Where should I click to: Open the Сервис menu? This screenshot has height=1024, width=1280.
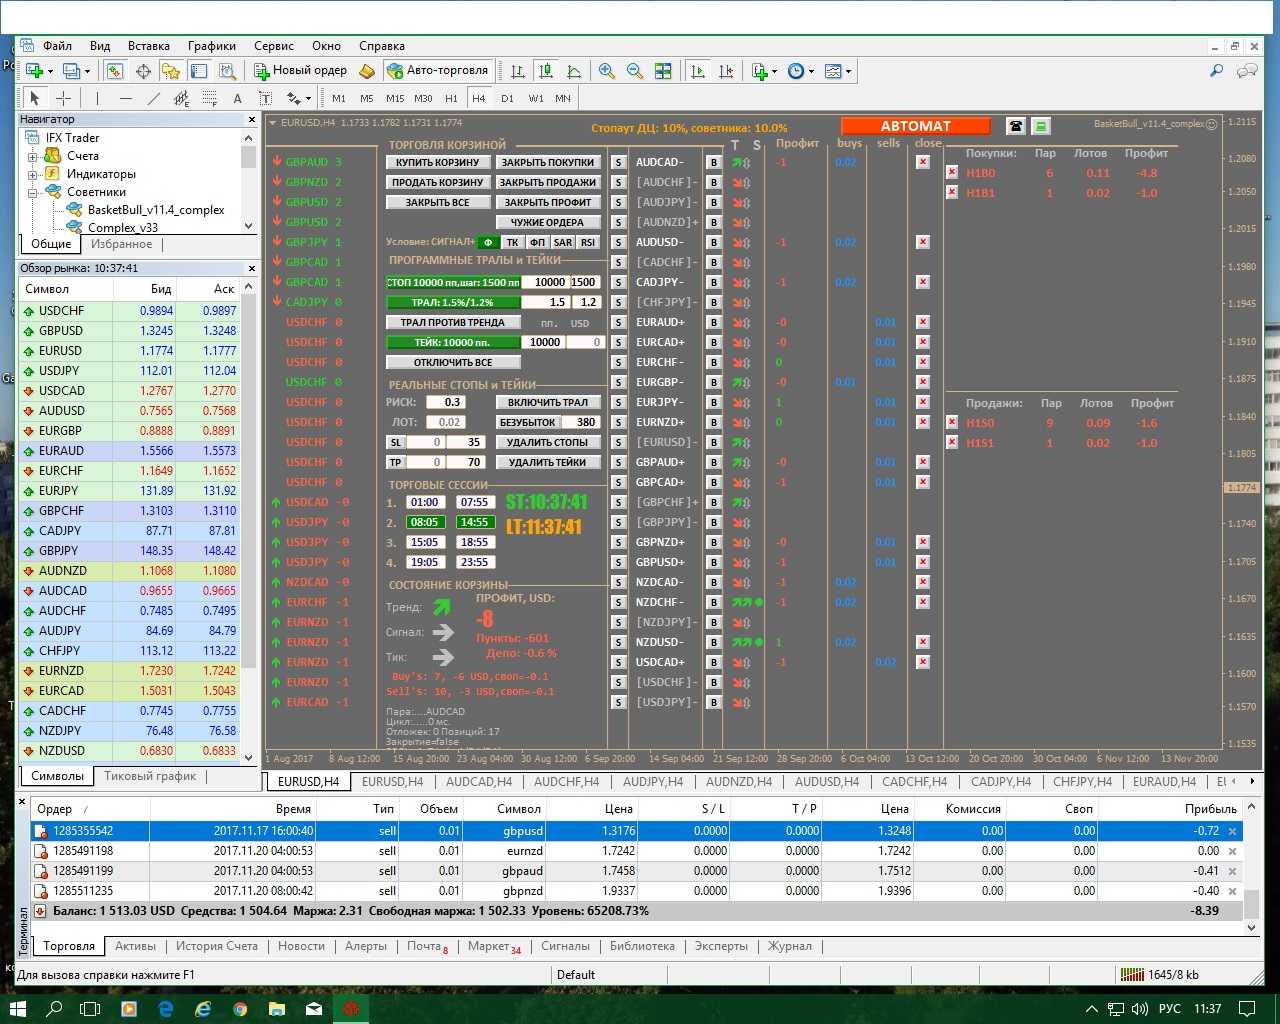click(273, 46)
